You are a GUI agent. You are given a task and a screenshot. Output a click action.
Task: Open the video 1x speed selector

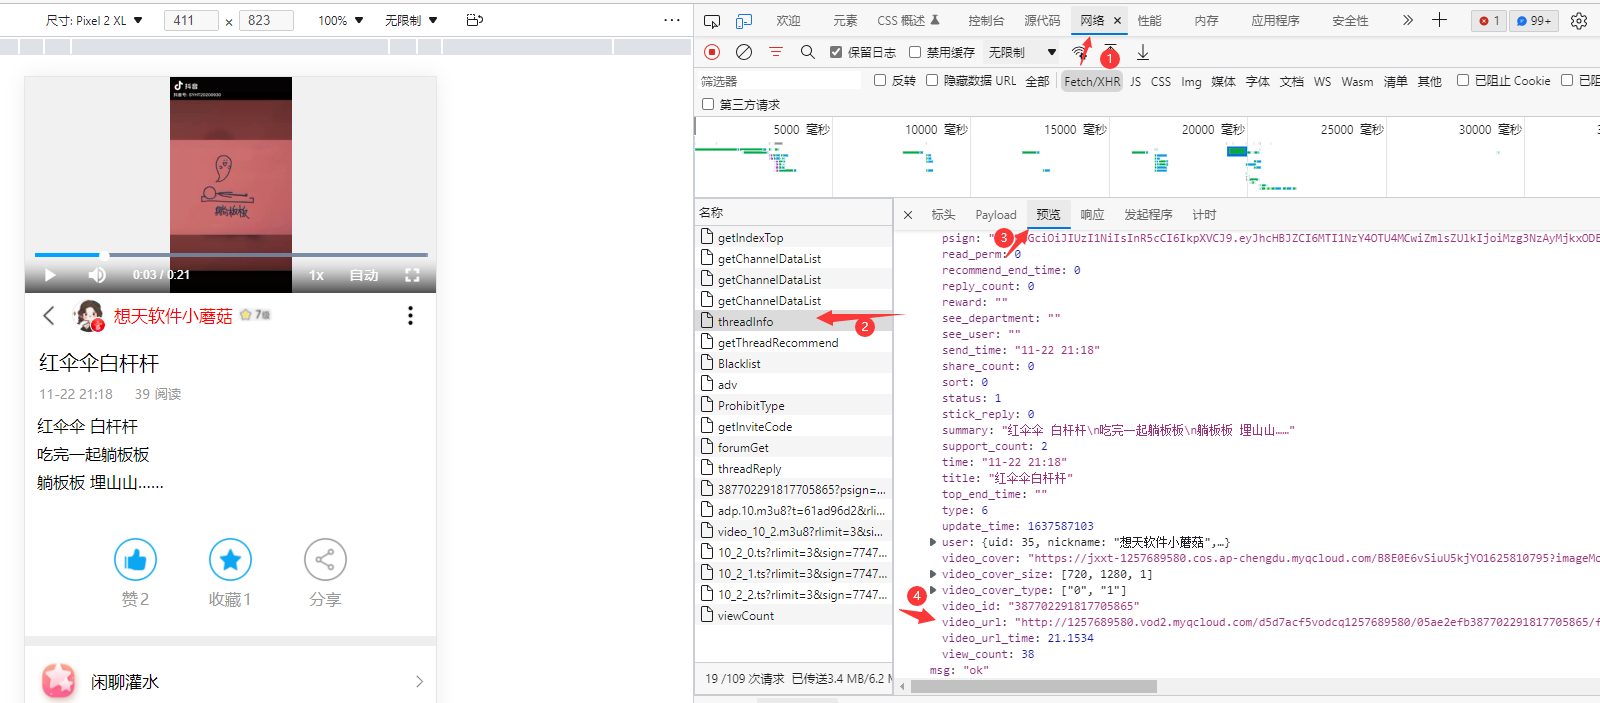316,275
